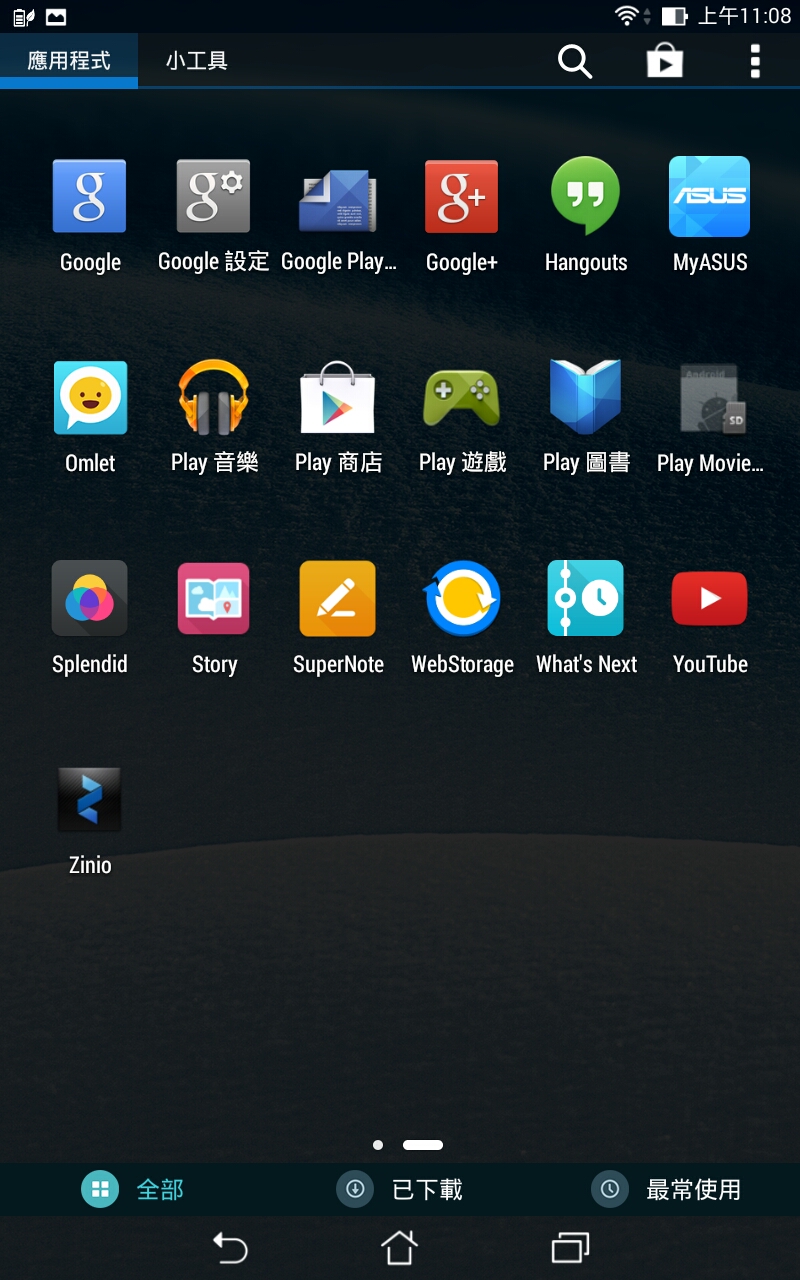800x1280 pixels.
Task: Open the recent apps button
Action: [x=570, y=1248]
